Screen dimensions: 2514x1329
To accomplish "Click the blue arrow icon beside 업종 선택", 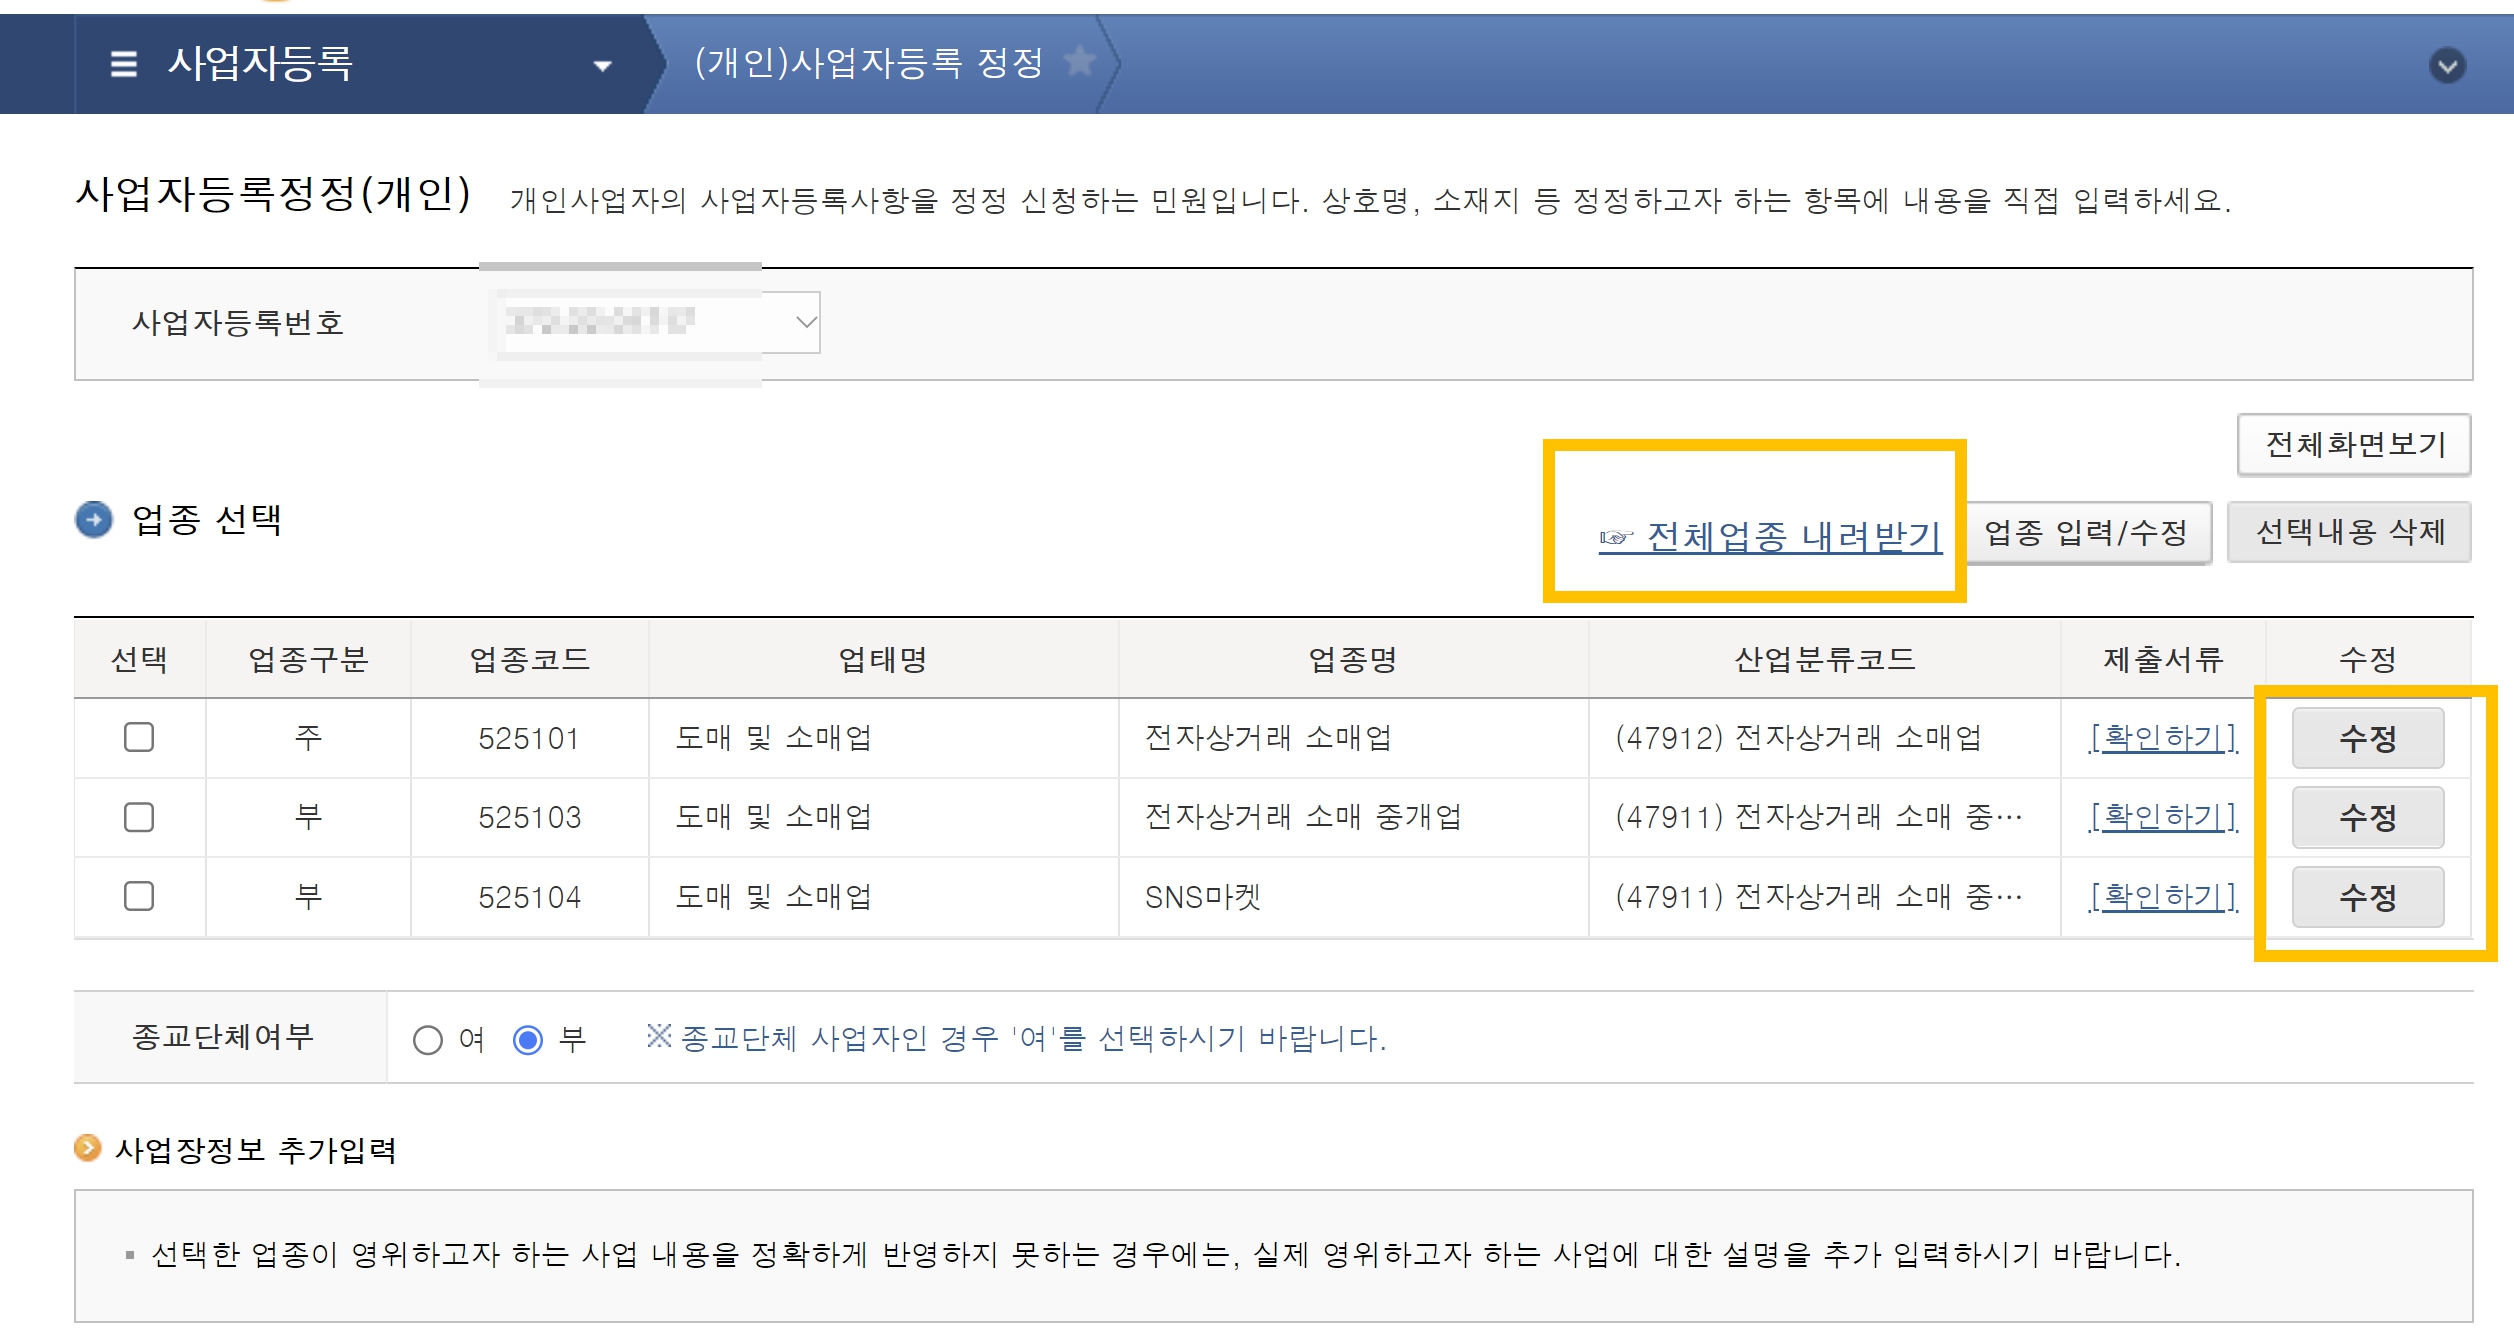I will (x=94, y=520).
